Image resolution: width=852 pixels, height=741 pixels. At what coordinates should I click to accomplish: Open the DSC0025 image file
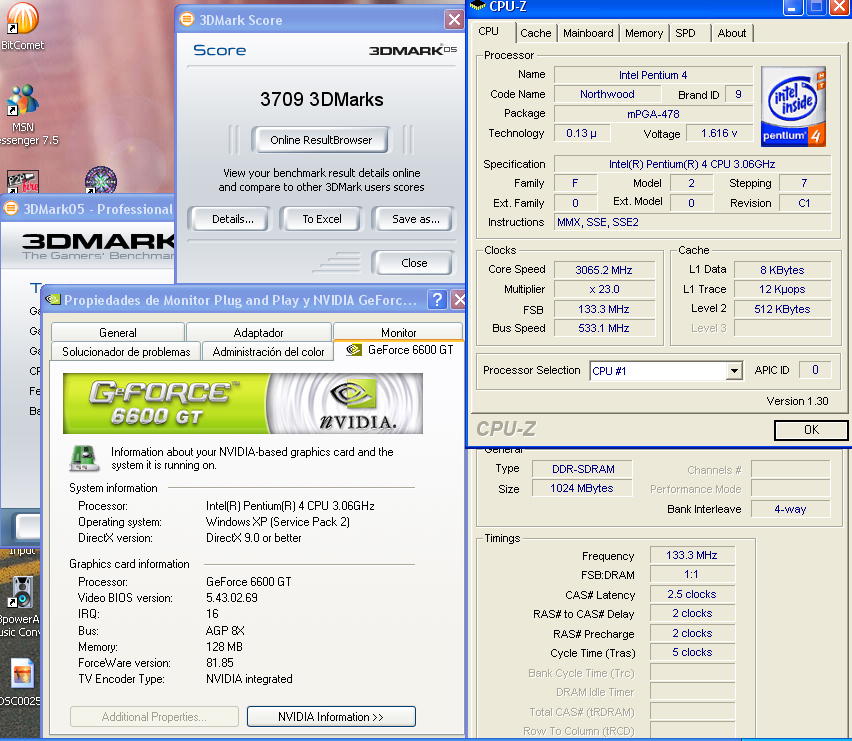[x=22, y=671]
